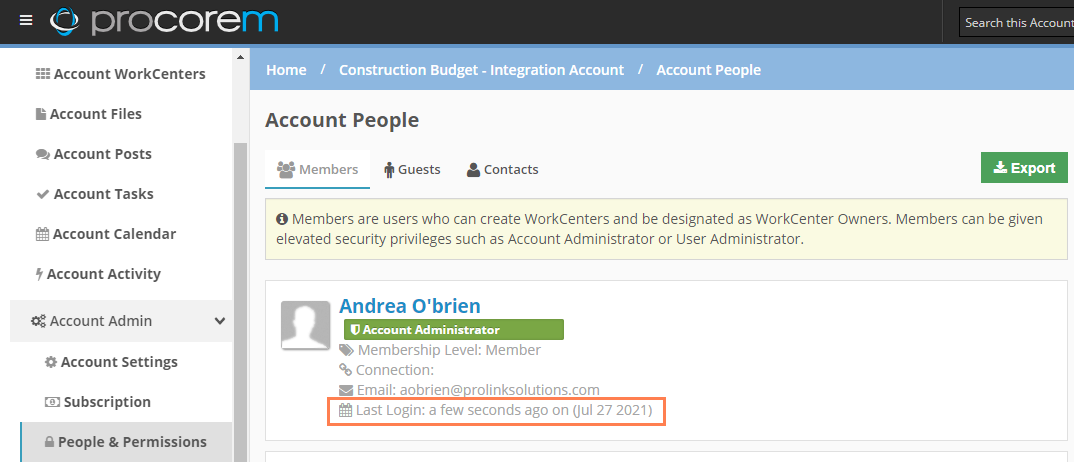Click the Account Admin section label

point(101,321)
